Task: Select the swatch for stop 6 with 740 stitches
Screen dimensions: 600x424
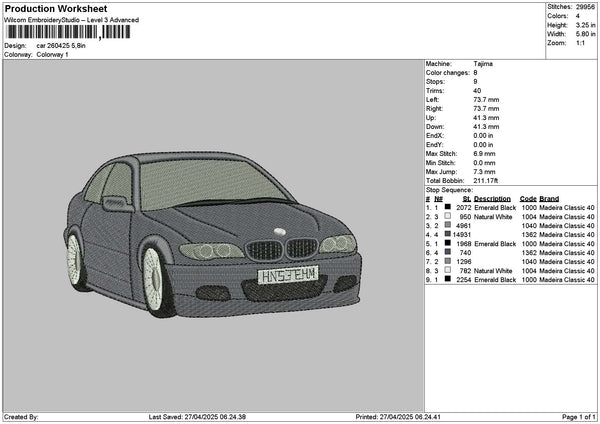Action: [x=447, y=253]
